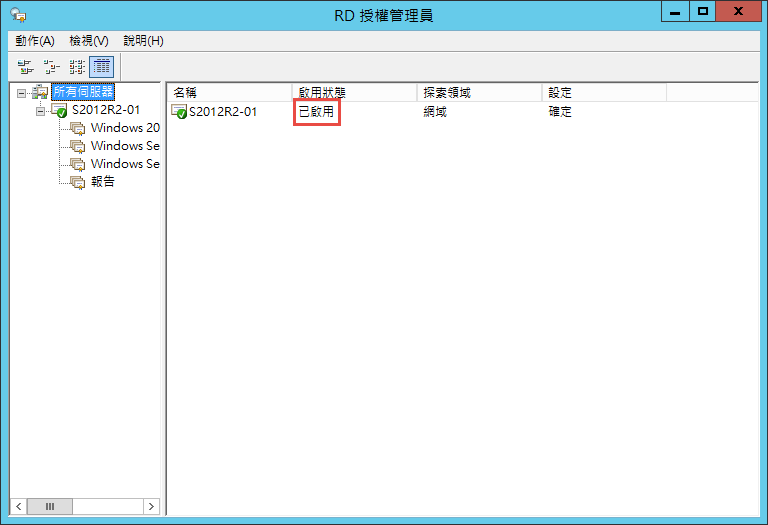Click the S2012R2-01 server icon in list
This screenshot has width=768, height=525.
pos(179,112)
